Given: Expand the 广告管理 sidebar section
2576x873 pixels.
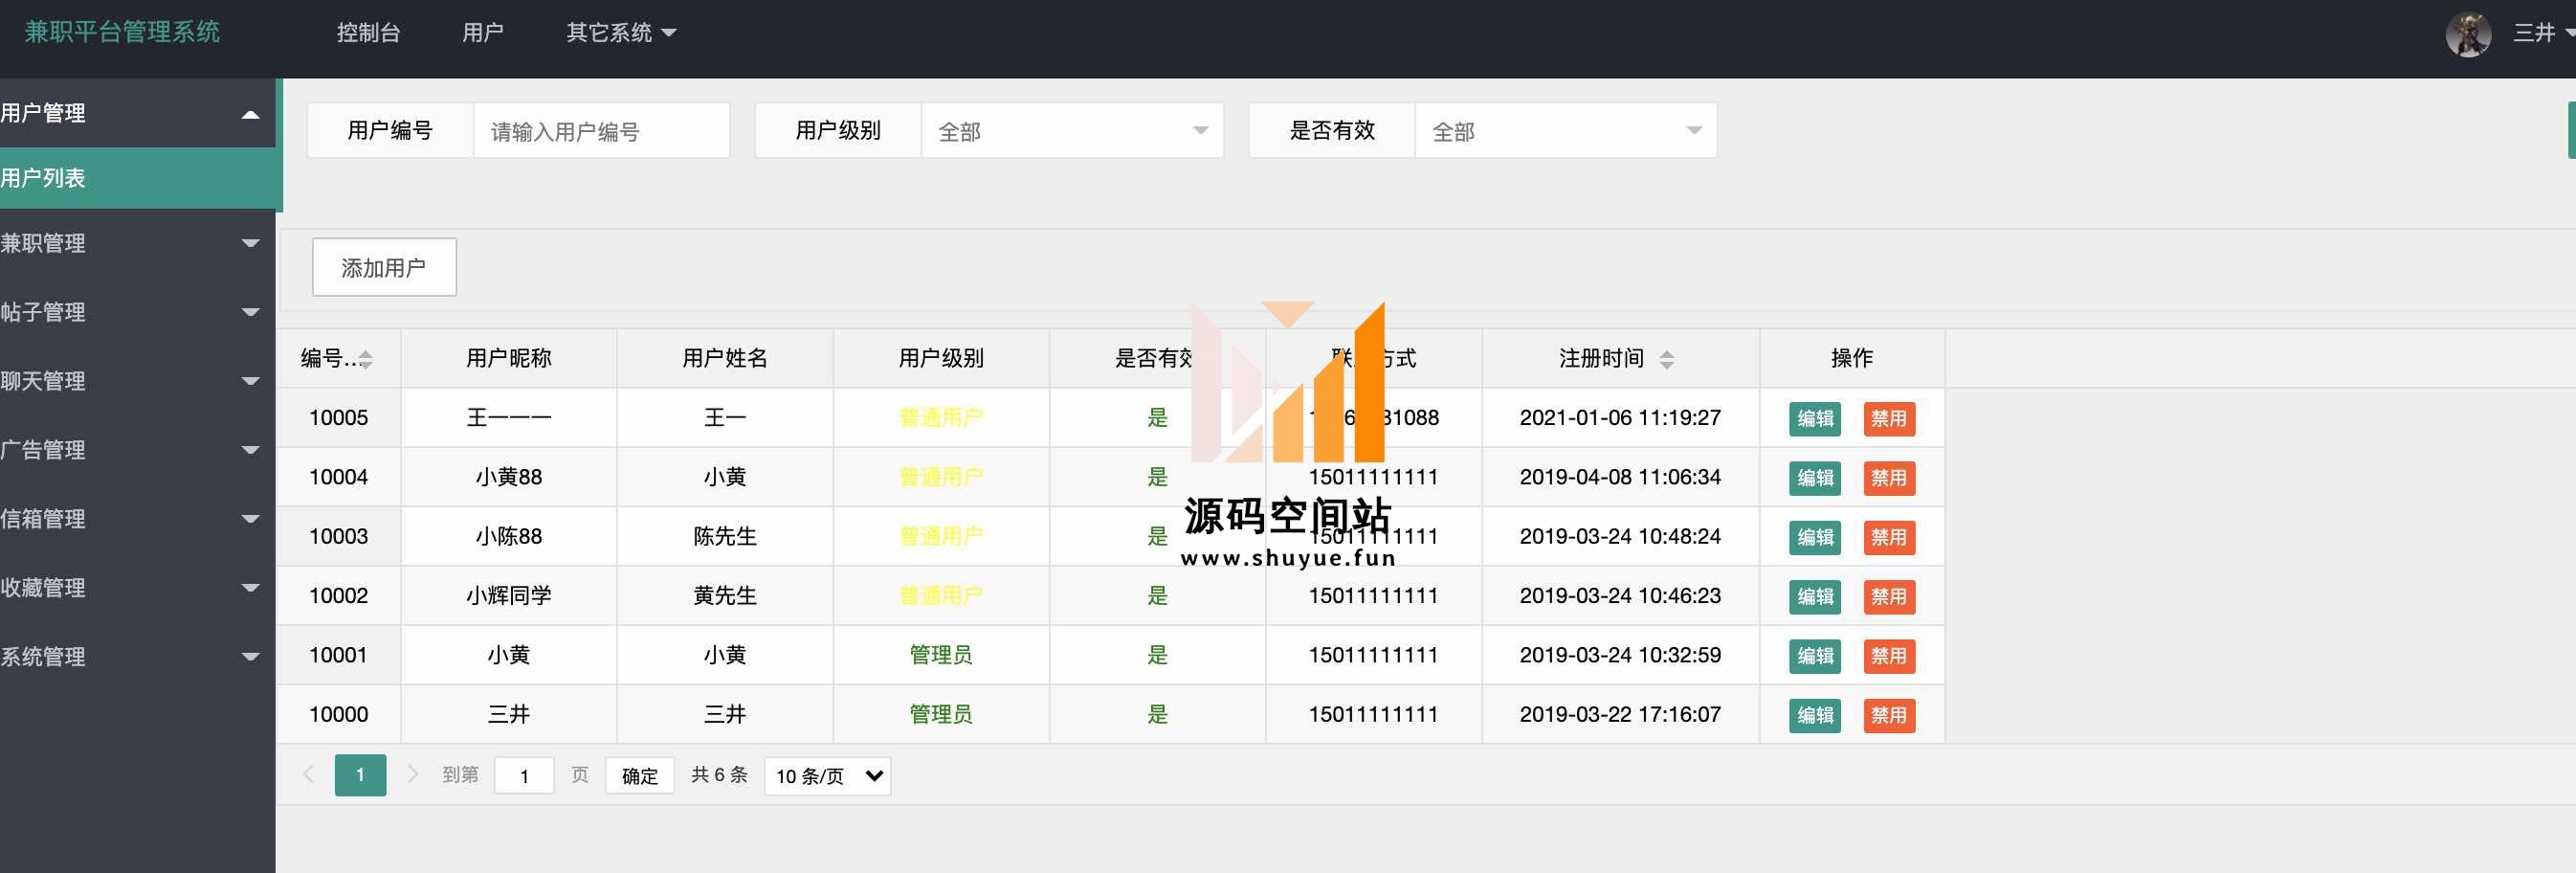Looking at the screenshot, I should [x=138, y=450].
